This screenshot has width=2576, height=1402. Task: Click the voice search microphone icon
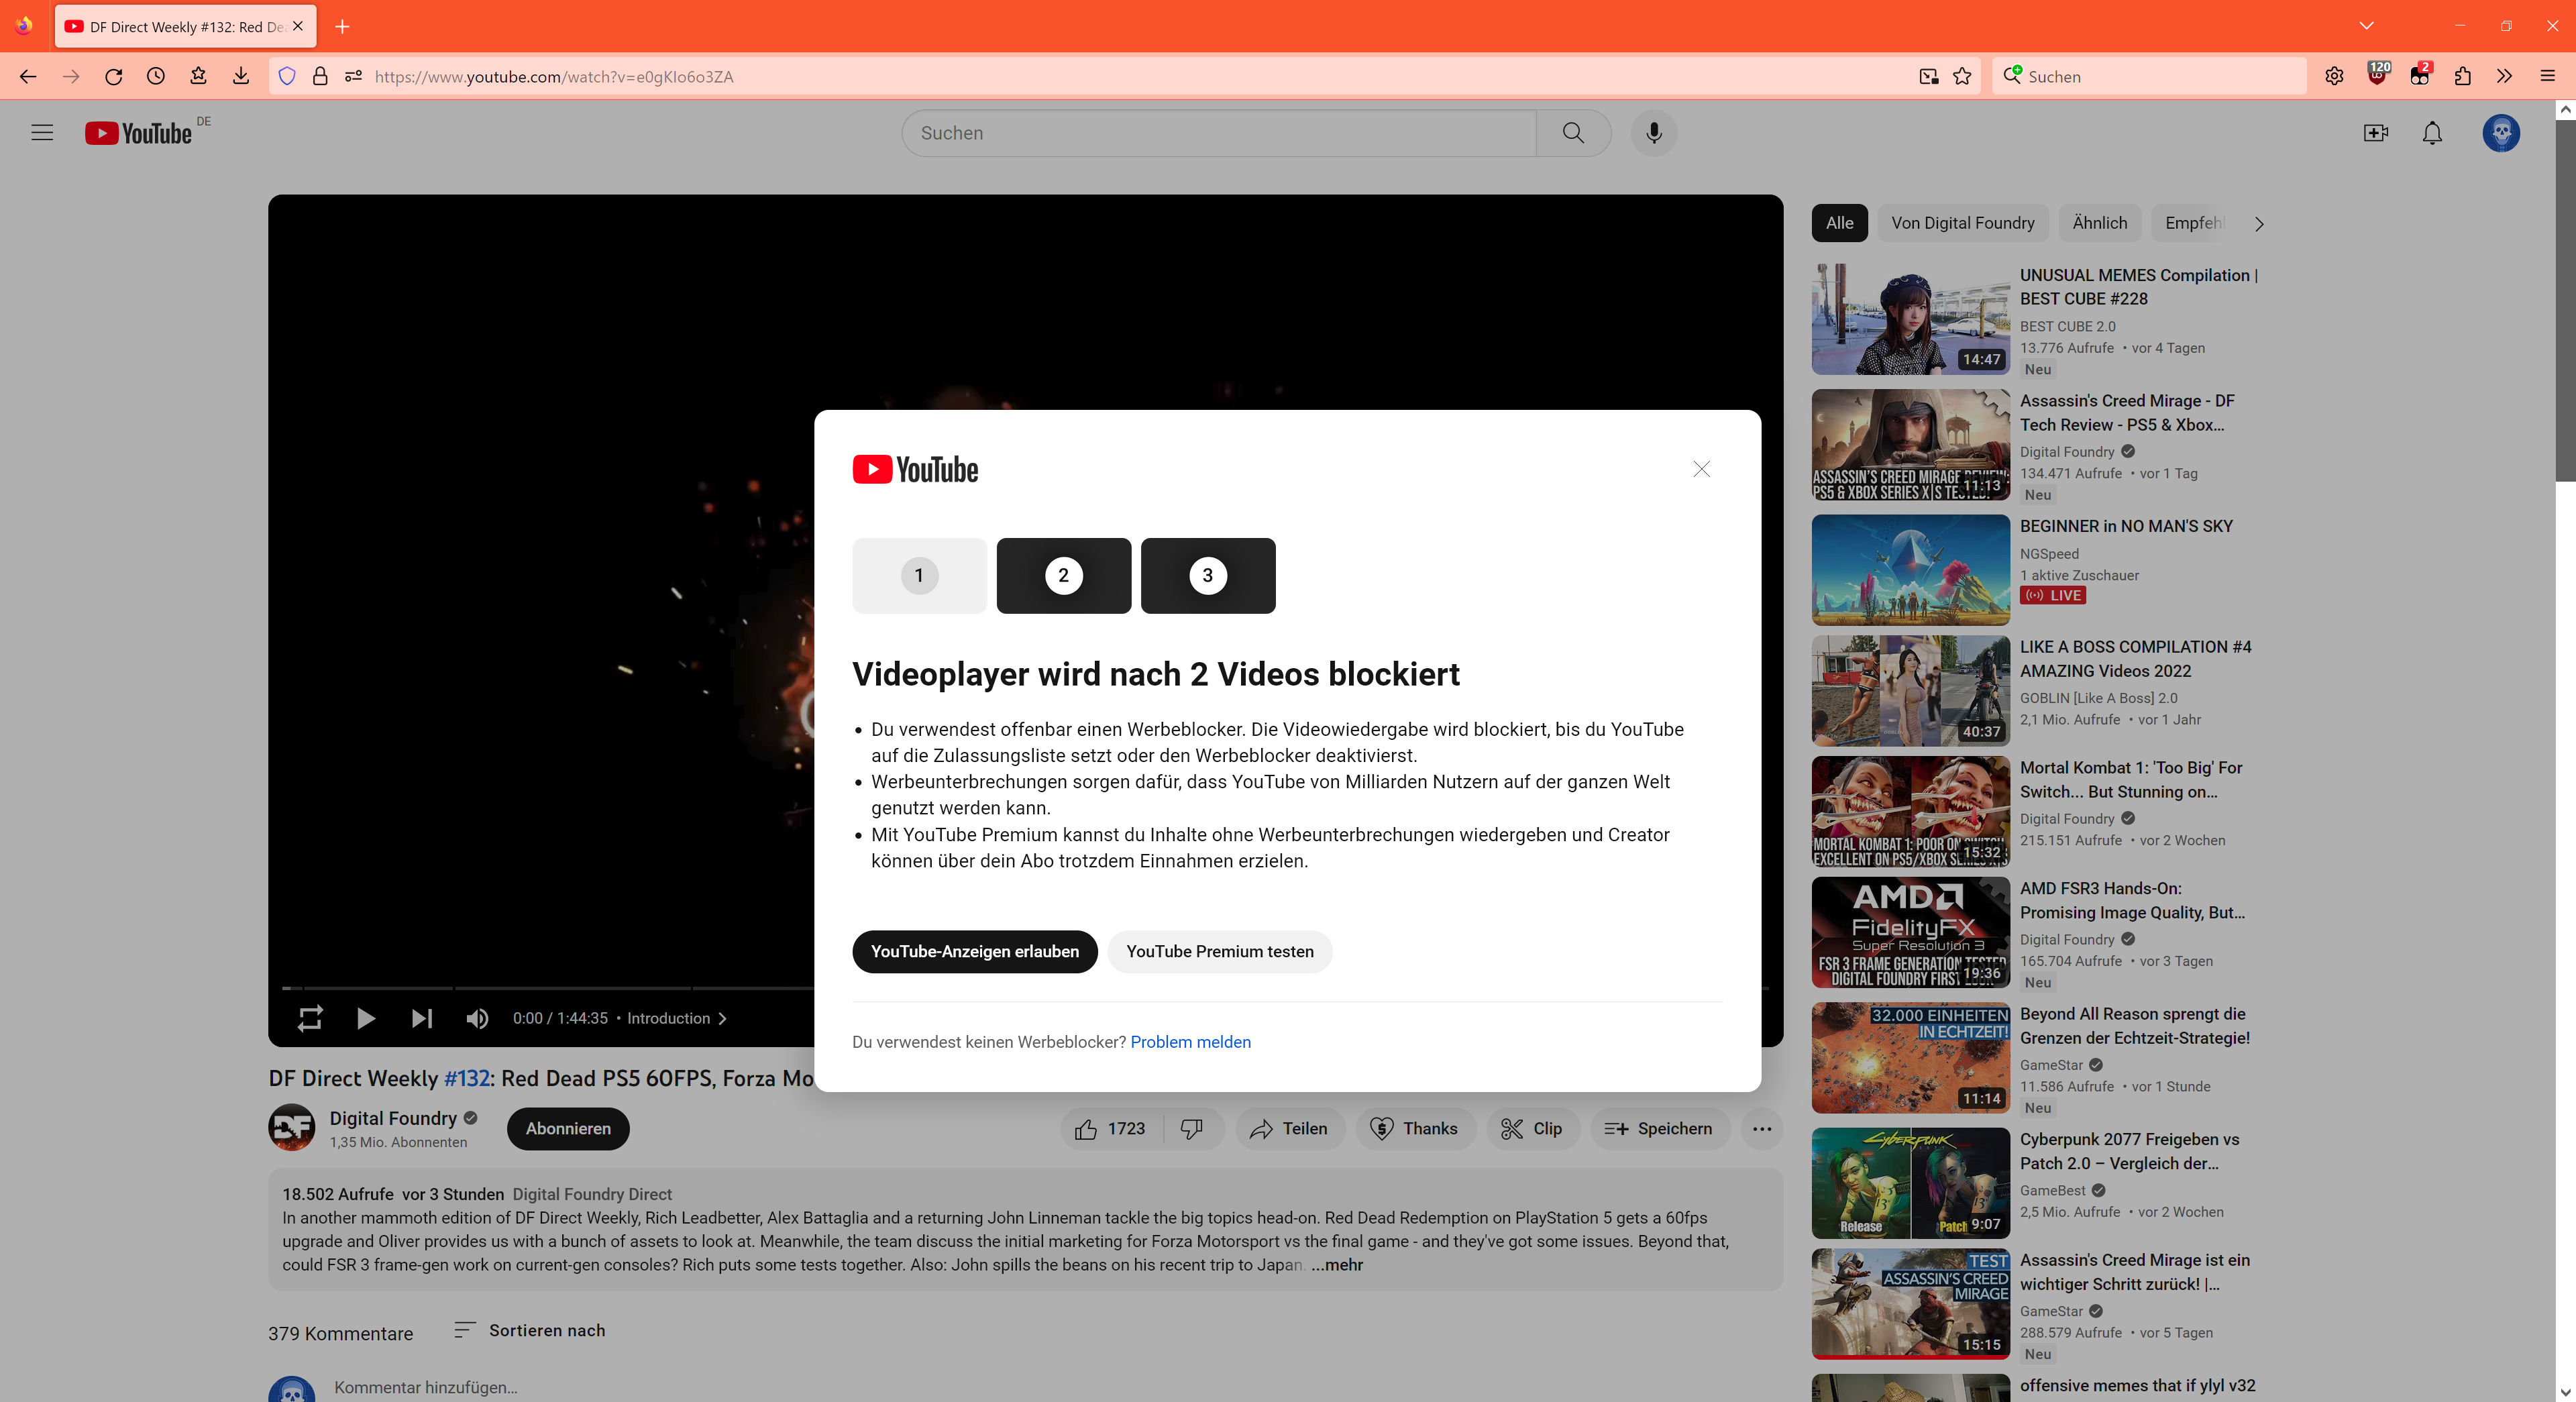pyautogui.click(x=1653, y=133)
